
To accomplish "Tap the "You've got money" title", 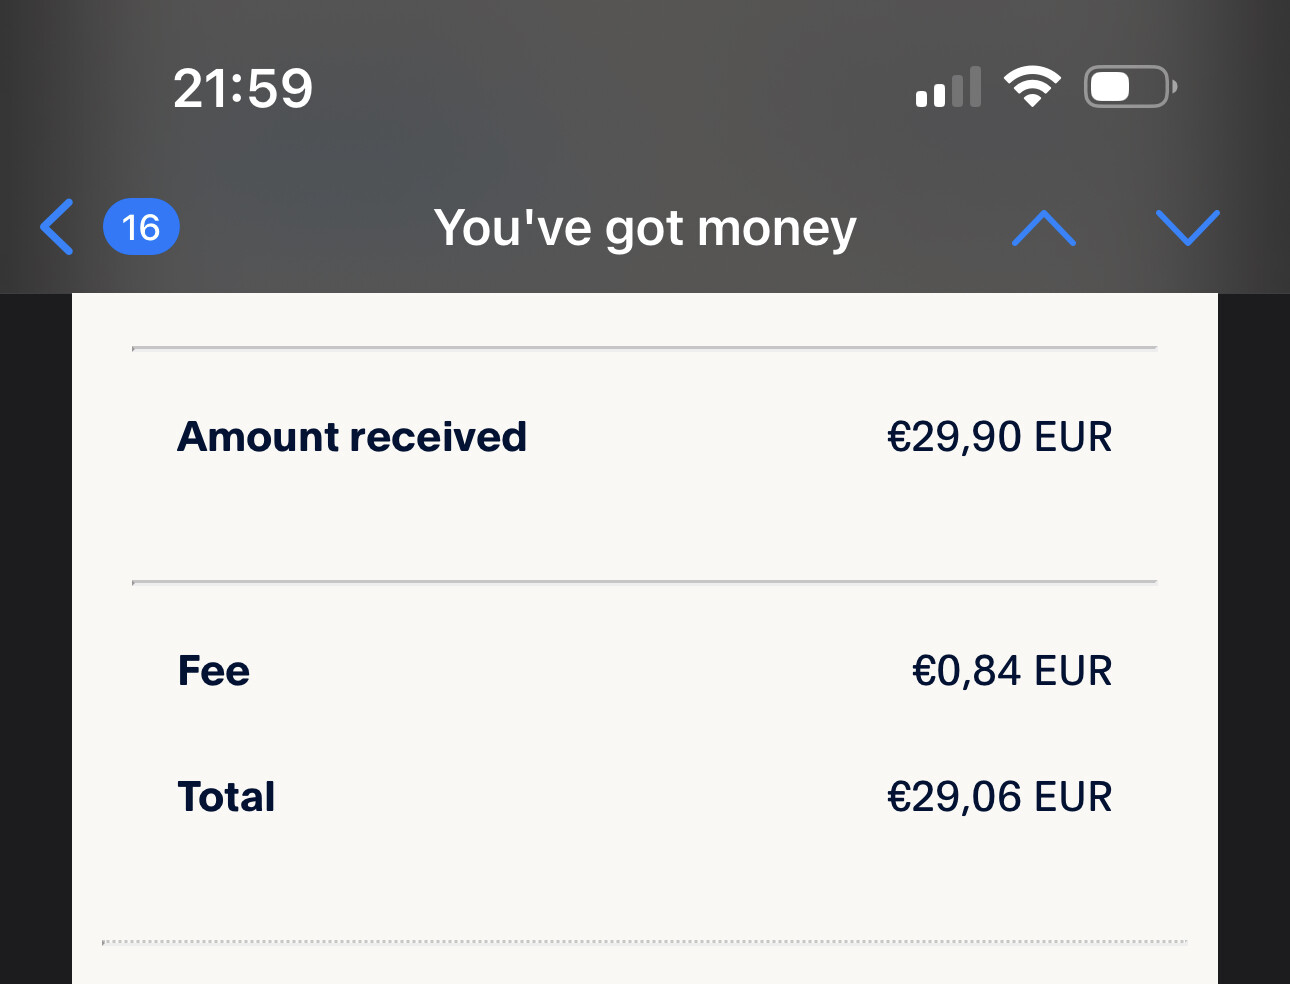I will coord(645,228).
